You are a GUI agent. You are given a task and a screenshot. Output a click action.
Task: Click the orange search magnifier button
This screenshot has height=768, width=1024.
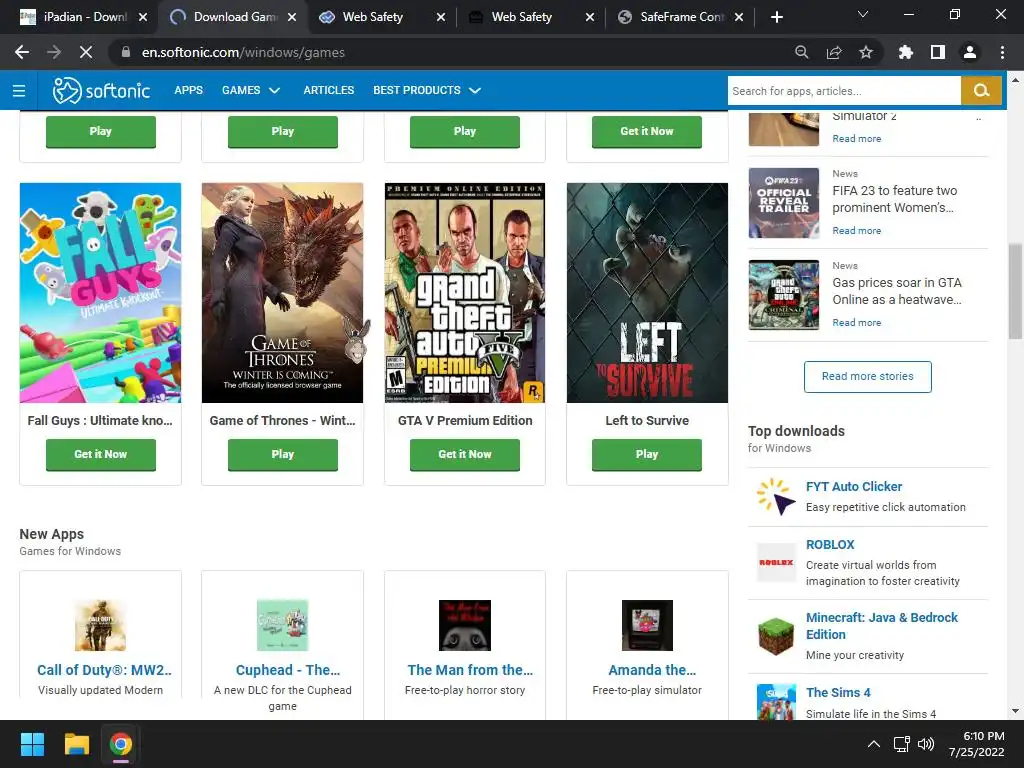(981, 90)
